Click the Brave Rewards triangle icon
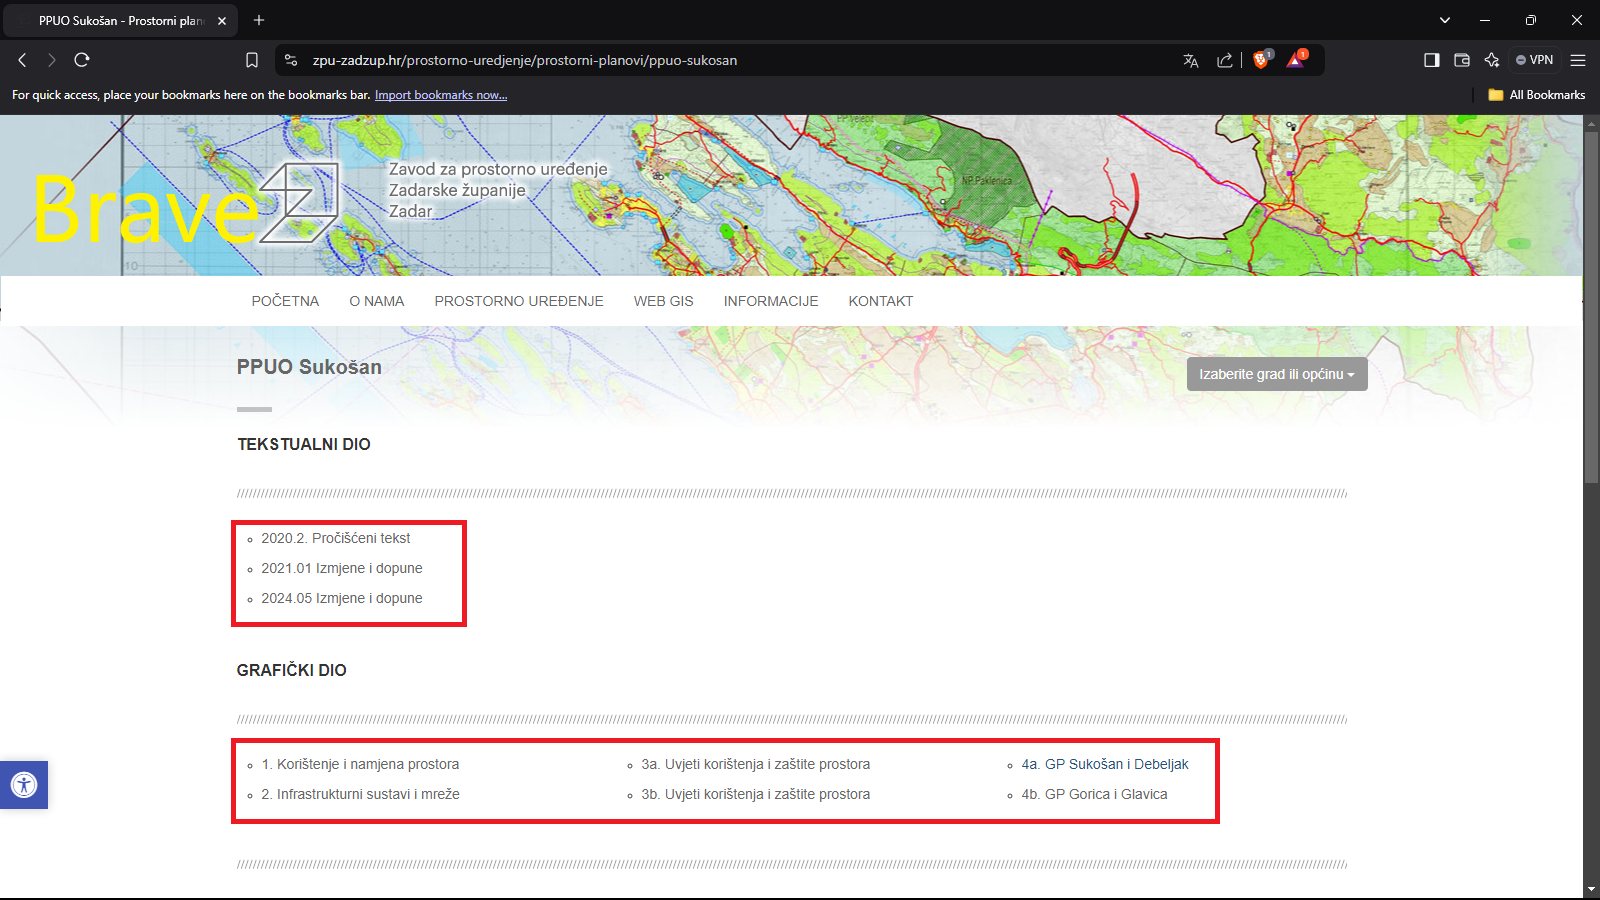 [1296, 60]
